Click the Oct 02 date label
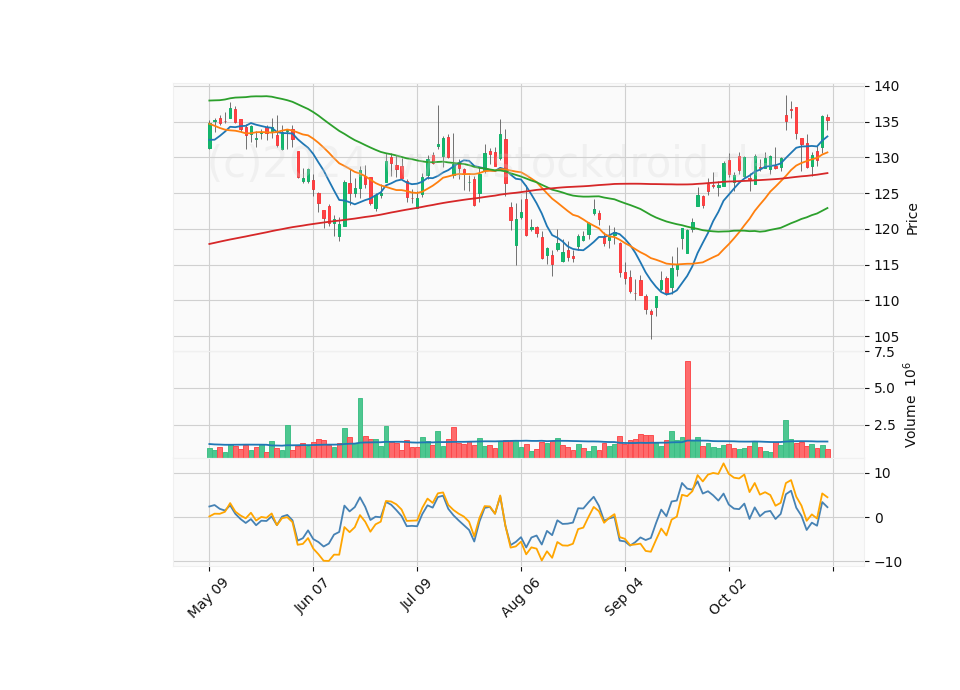This screenshot has width=960, height=690. click(728, 596)
